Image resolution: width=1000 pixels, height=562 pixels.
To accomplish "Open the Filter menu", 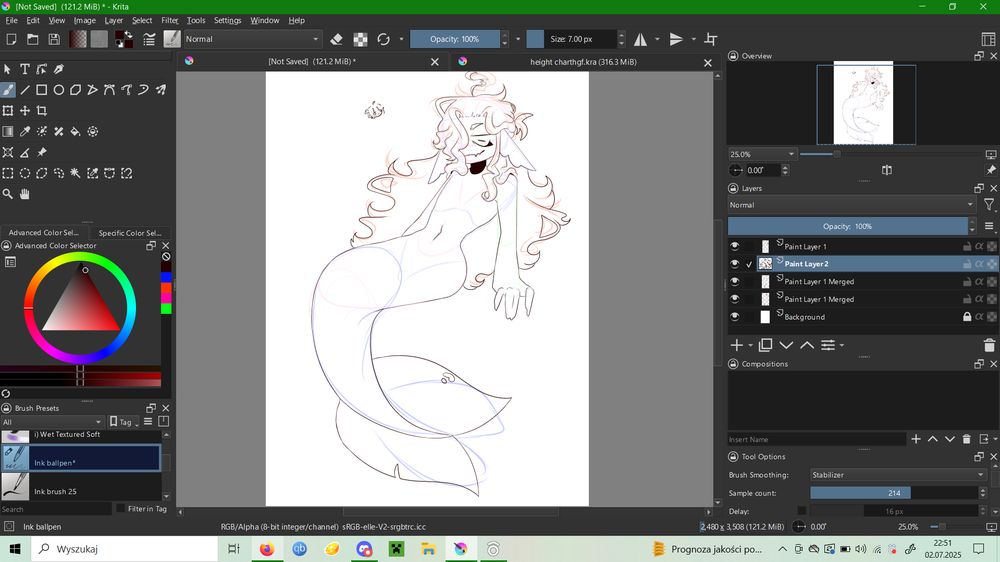I will [x=170, y=20].
